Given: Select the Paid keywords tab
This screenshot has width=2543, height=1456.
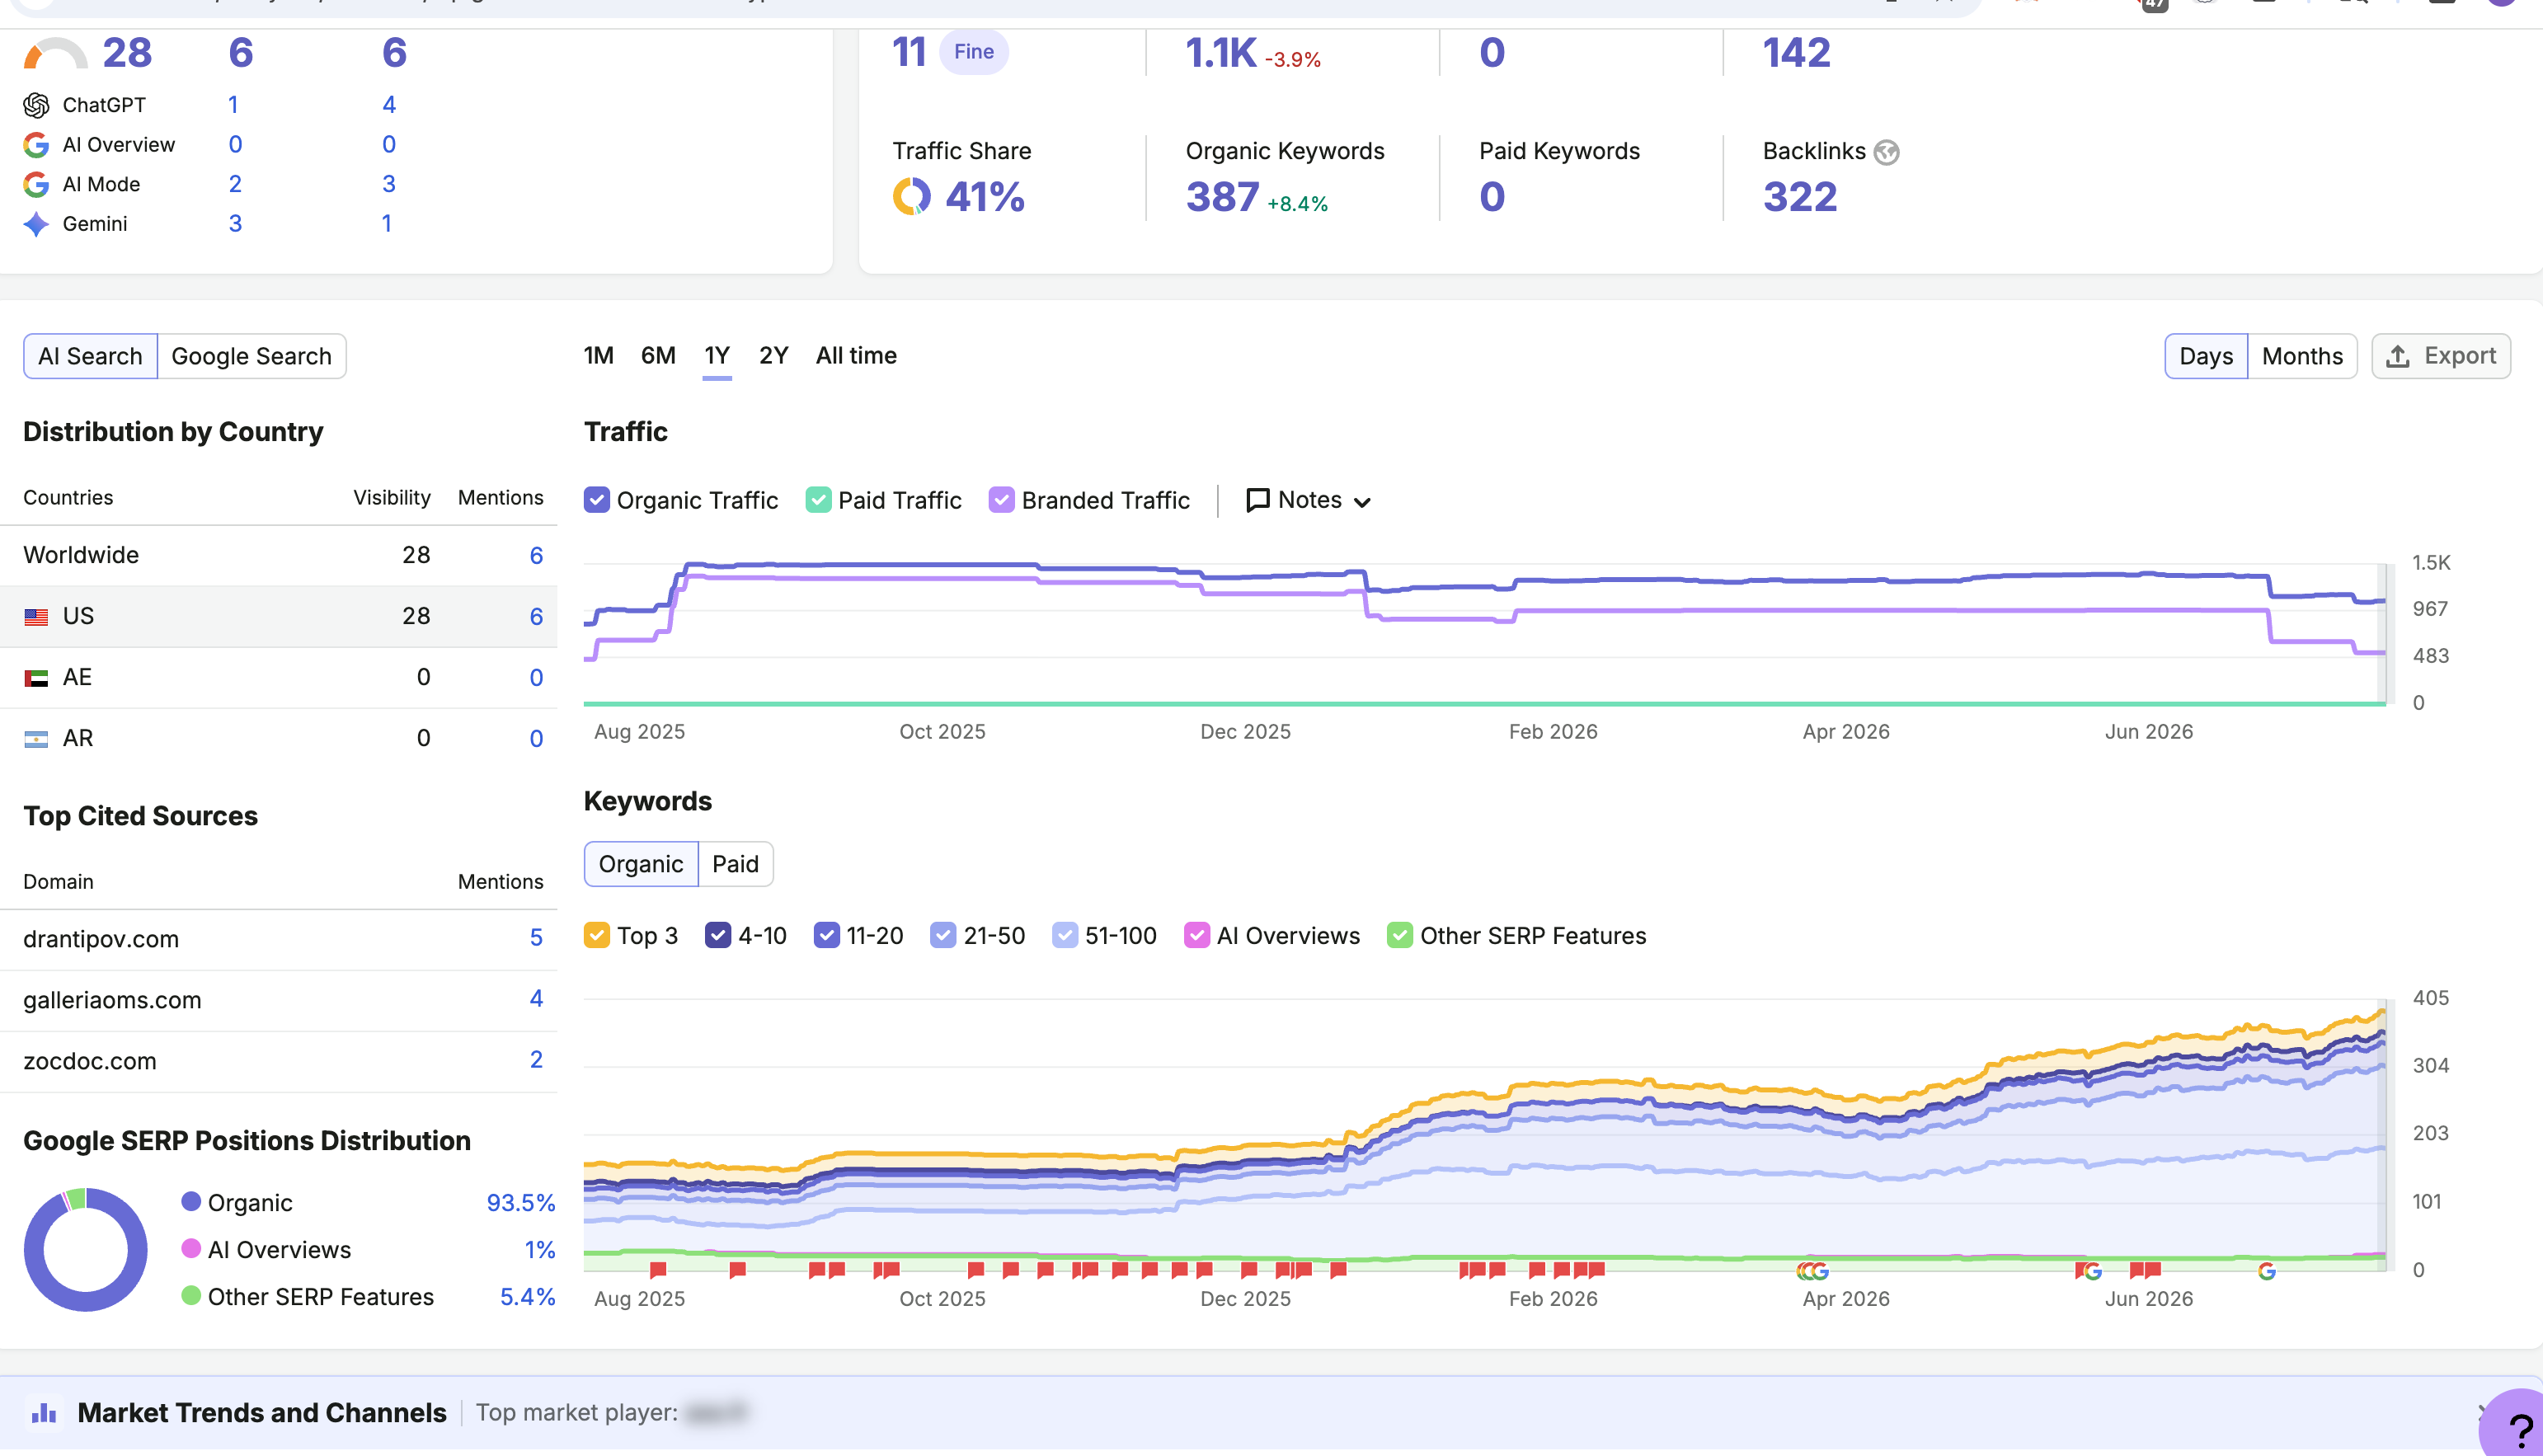Looking at the screenshot, I should (735, 865).
